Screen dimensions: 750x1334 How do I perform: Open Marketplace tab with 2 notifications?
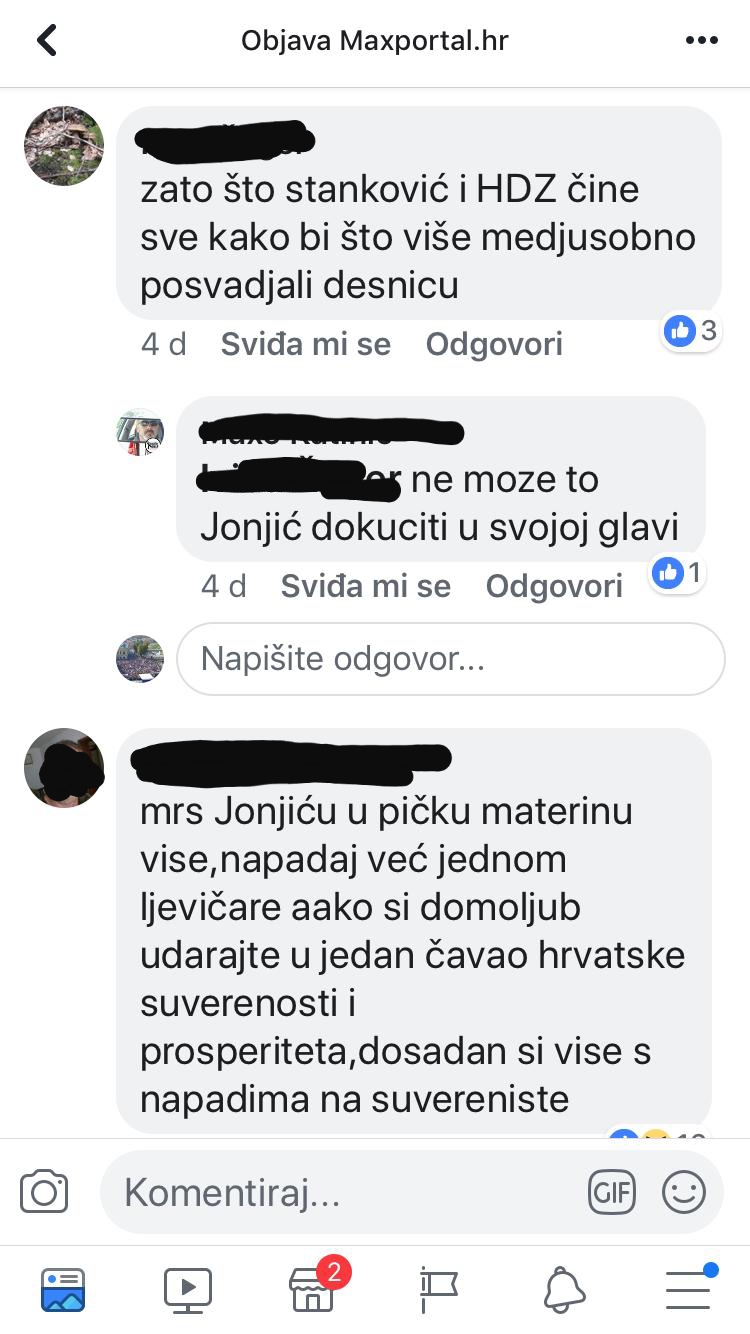(314, 1288)
